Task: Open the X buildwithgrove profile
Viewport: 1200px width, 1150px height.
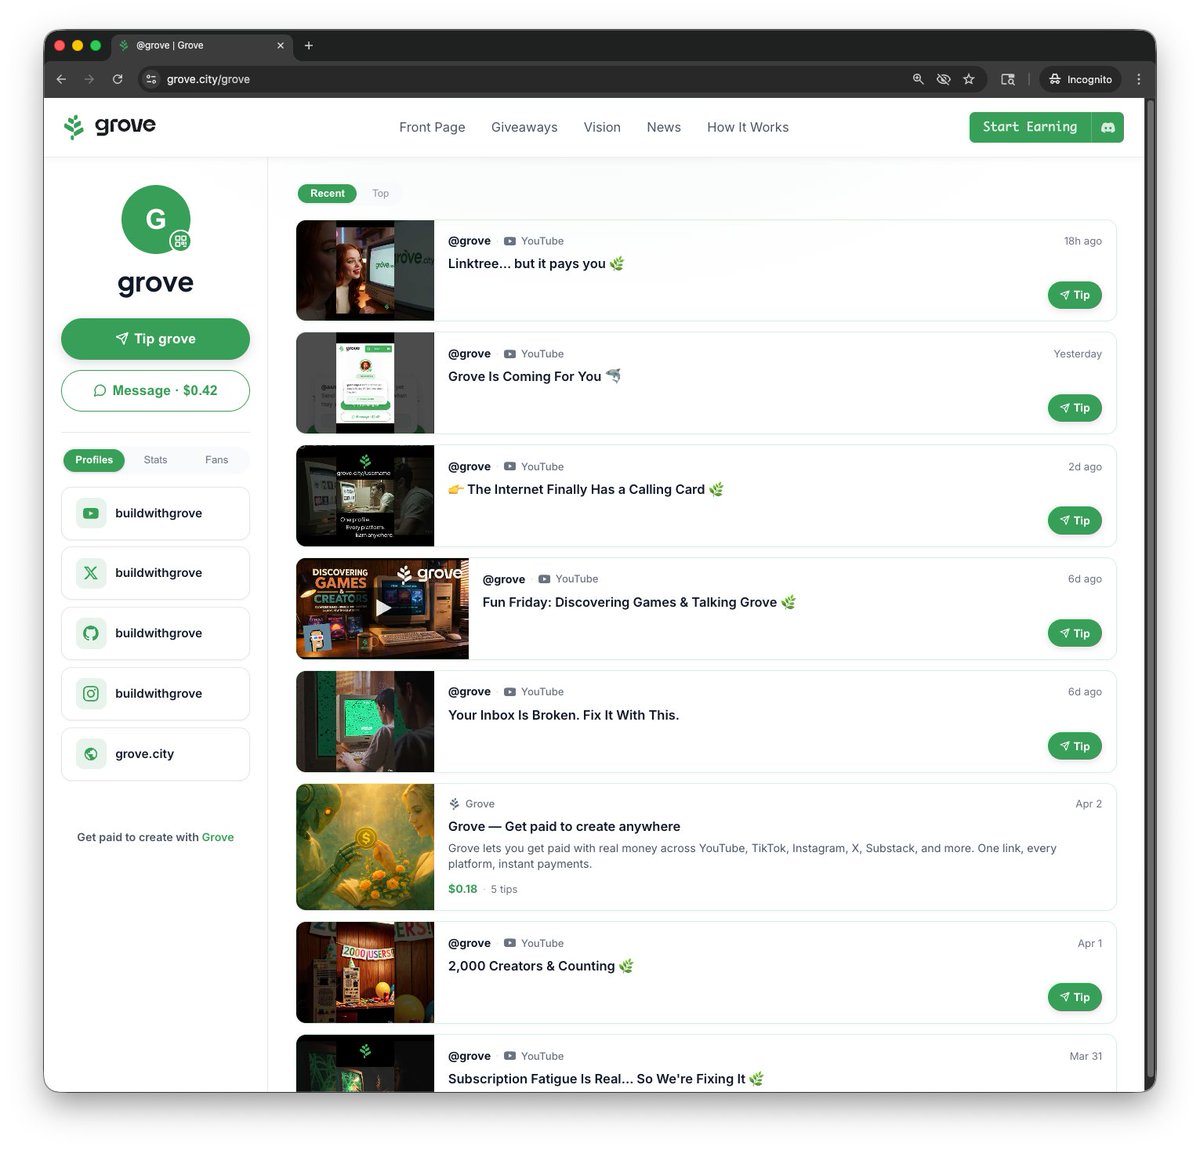Action: 155,573
